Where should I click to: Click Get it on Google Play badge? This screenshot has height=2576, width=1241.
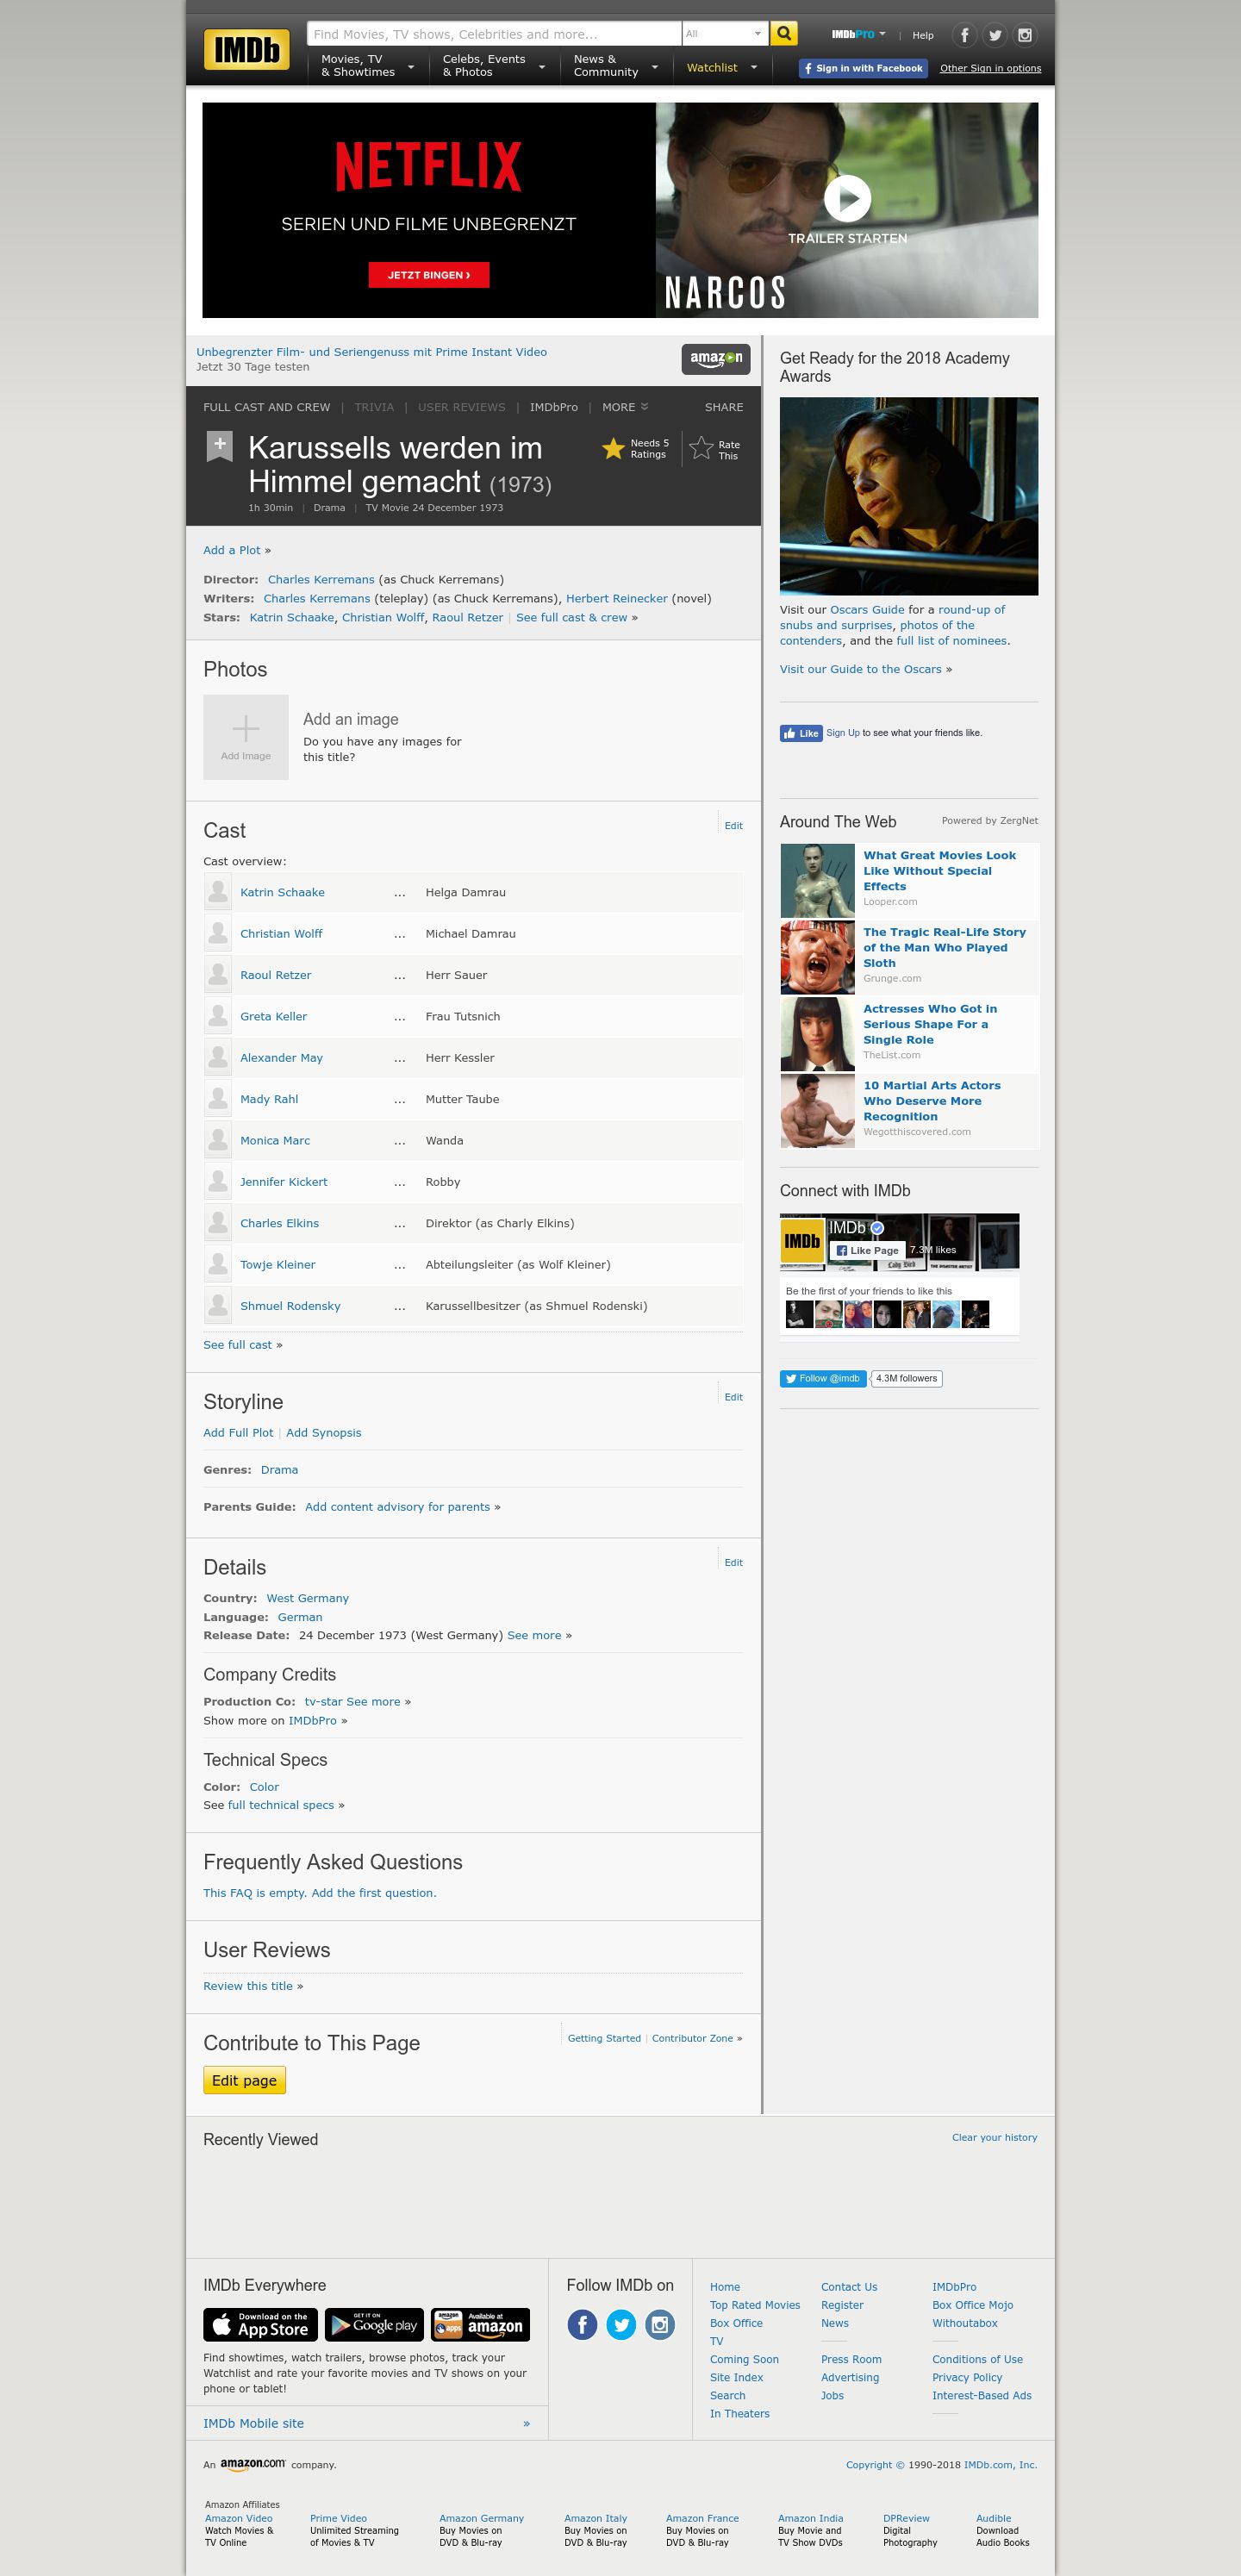pos(374,2324)
